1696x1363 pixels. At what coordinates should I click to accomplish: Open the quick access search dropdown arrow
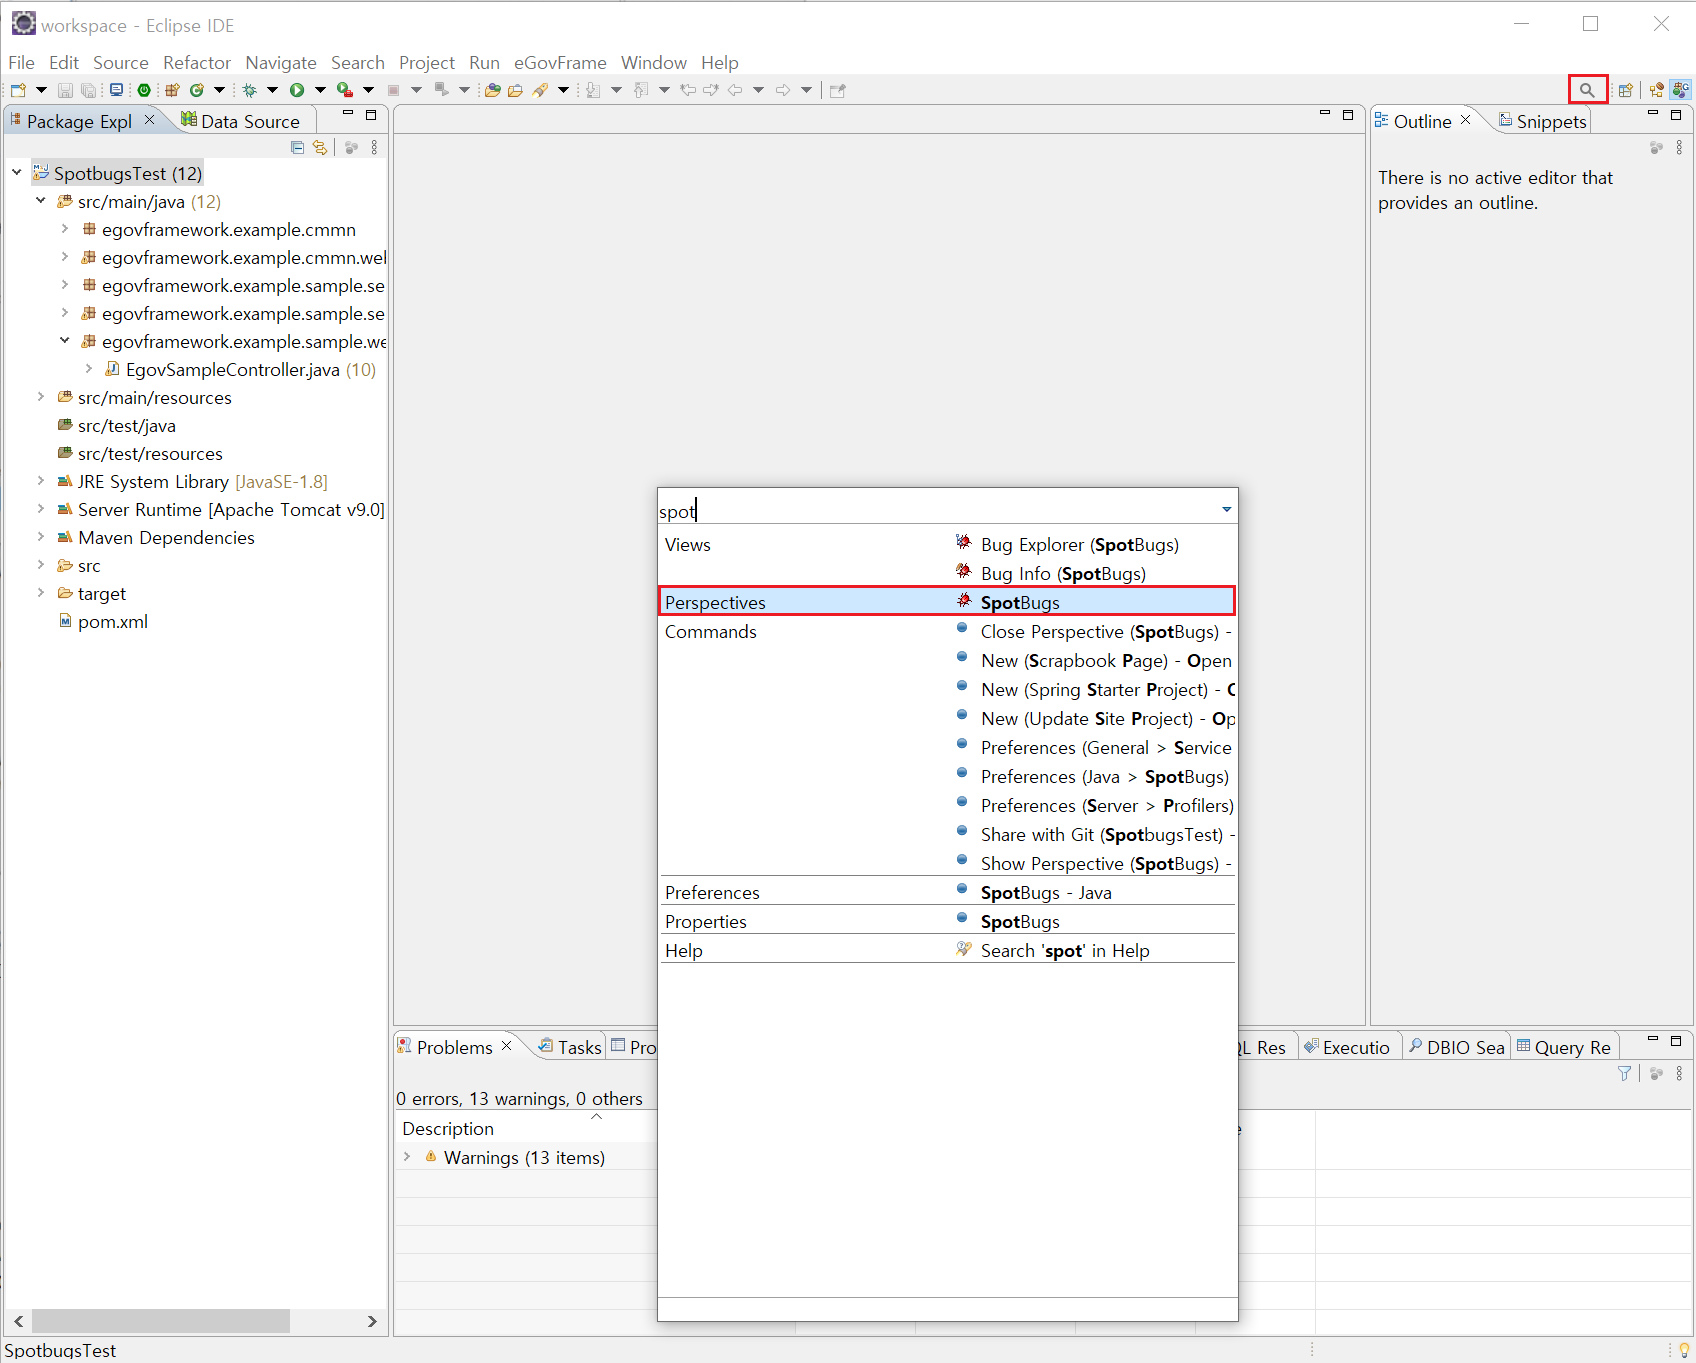tap(1226, 510)
